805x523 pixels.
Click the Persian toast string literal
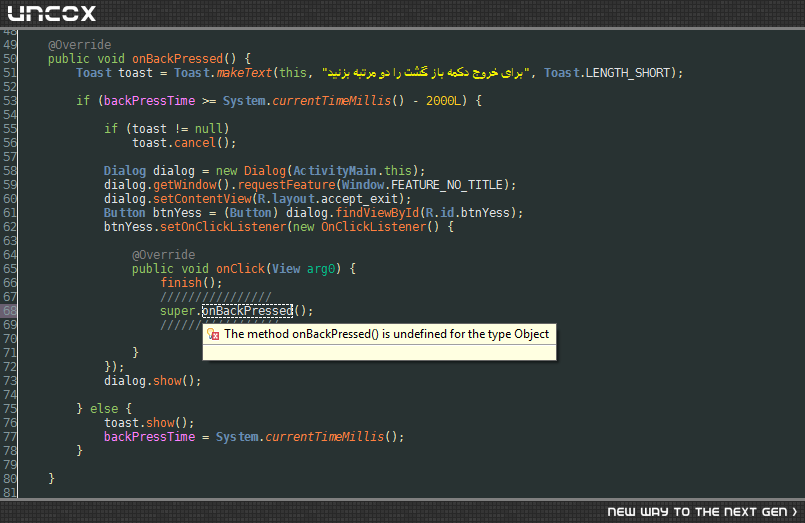(x=425, y=73)
